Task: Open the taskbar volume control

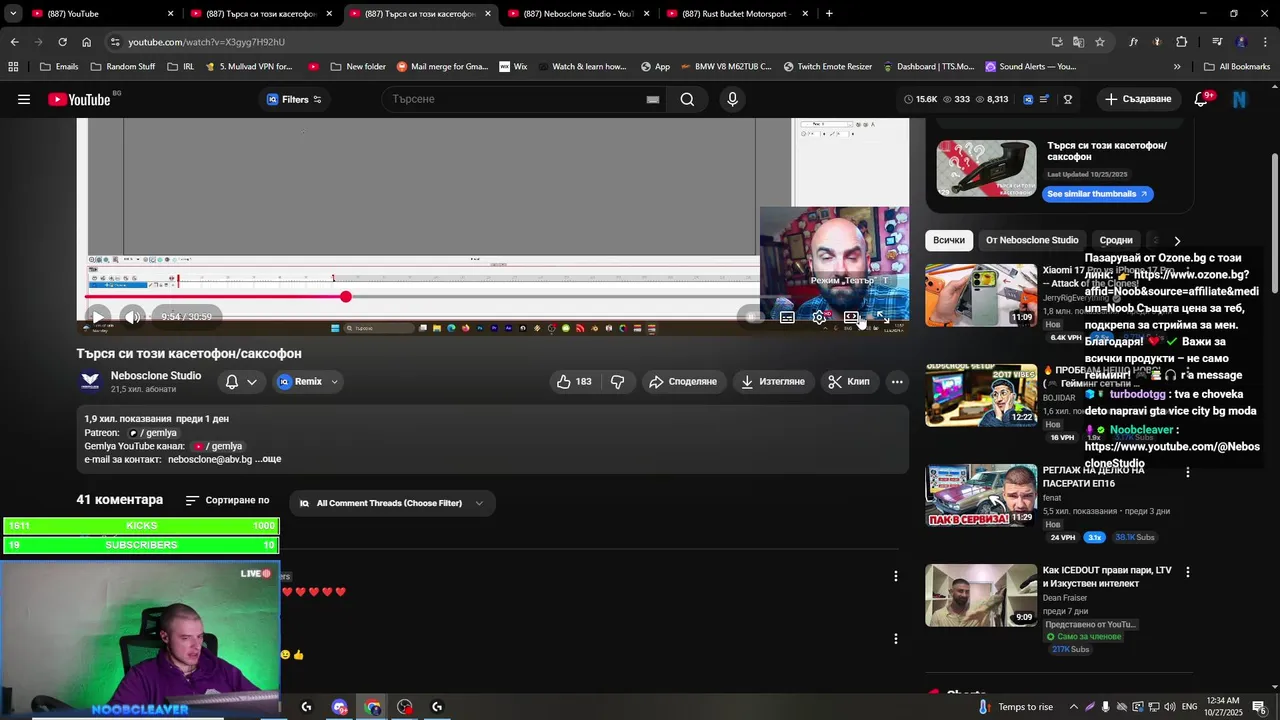Action: tap(1169, 707)
